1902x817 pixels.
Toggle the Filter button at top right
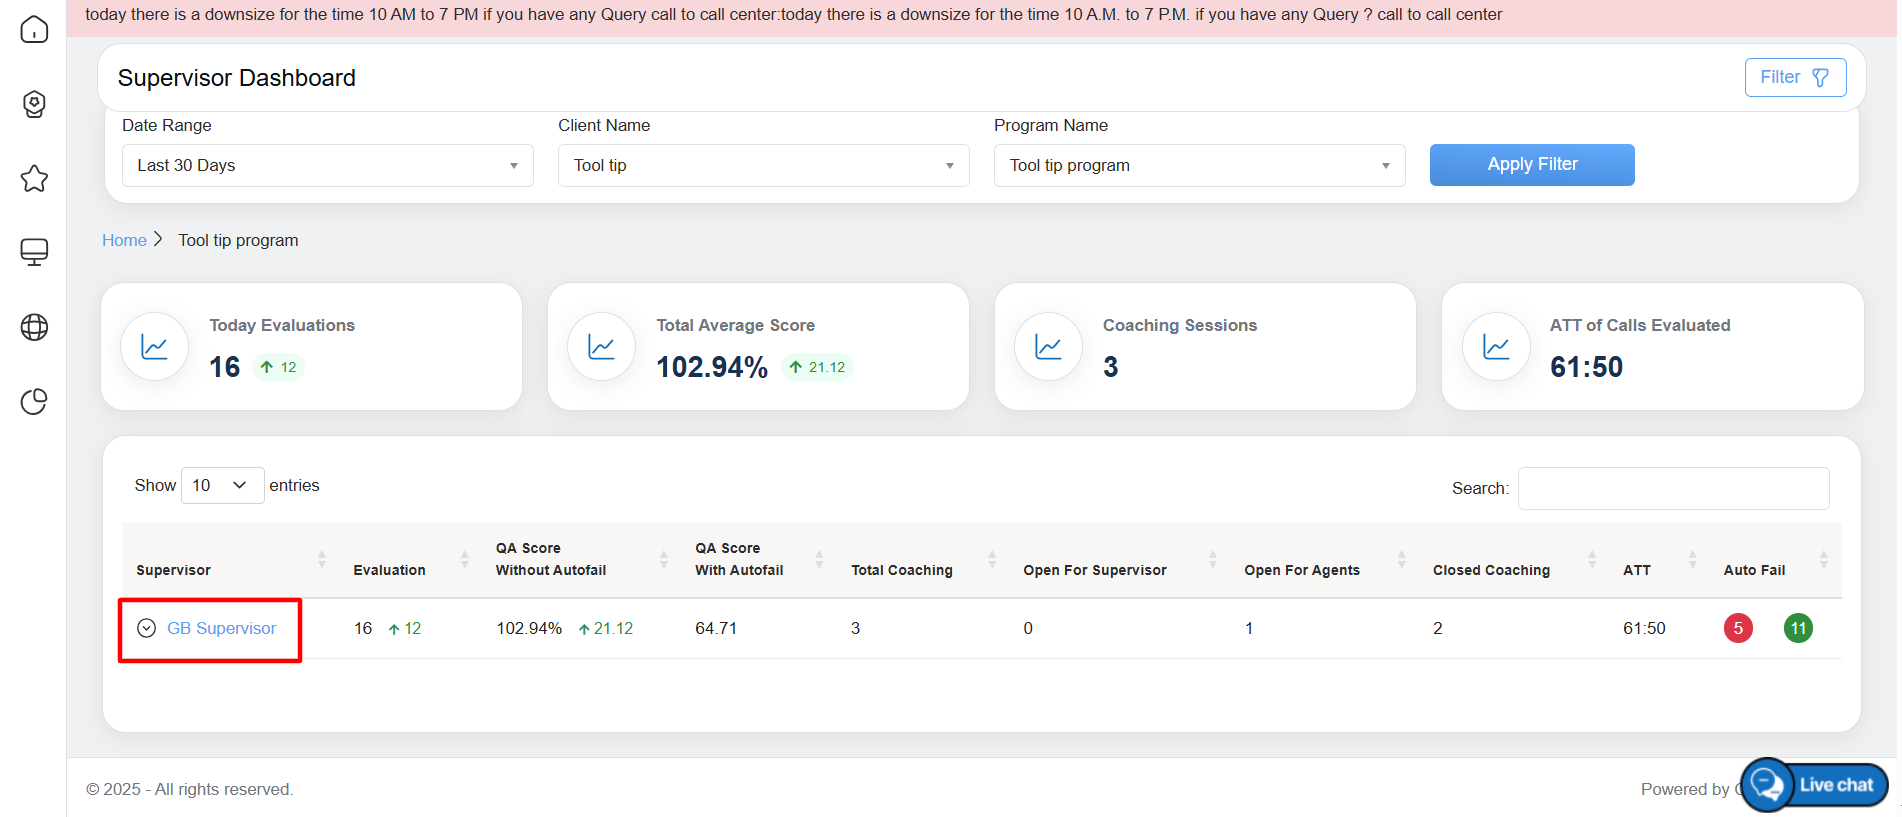click(1795, 77)
